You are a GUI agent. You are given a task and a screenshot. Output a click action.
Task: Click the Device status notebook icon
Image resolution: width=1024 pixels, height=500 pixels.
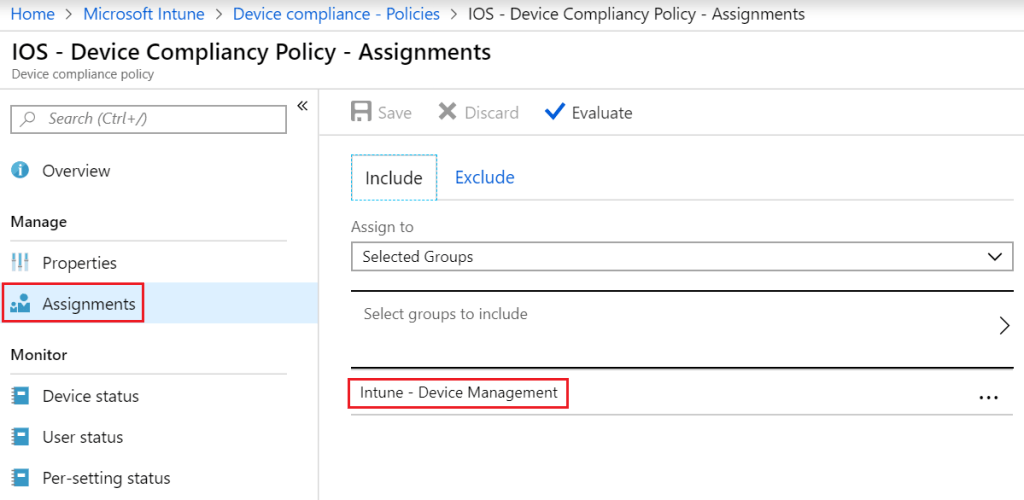pos(20,396)
